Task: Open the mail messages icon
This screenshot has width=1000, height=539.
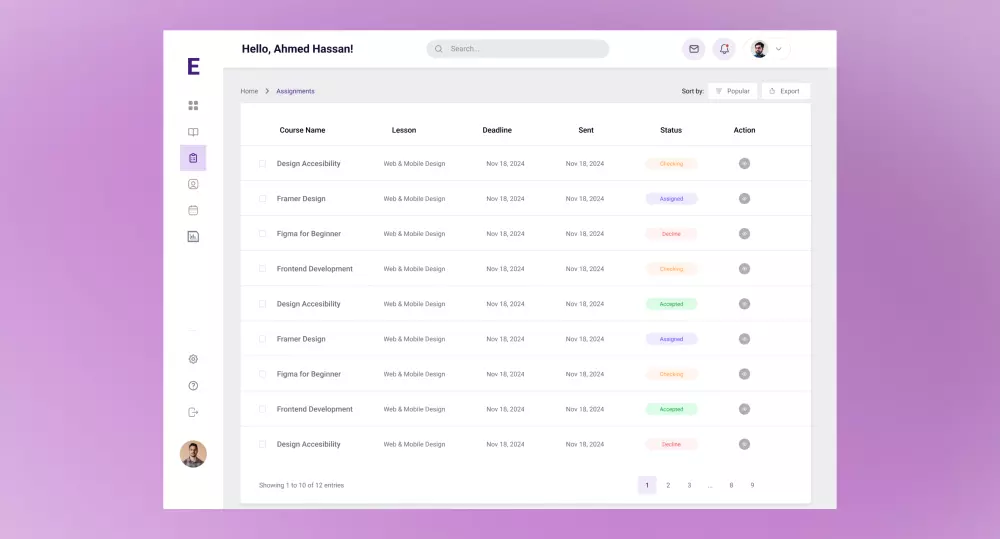Action: pyautogui.click(x=694, y=49)
